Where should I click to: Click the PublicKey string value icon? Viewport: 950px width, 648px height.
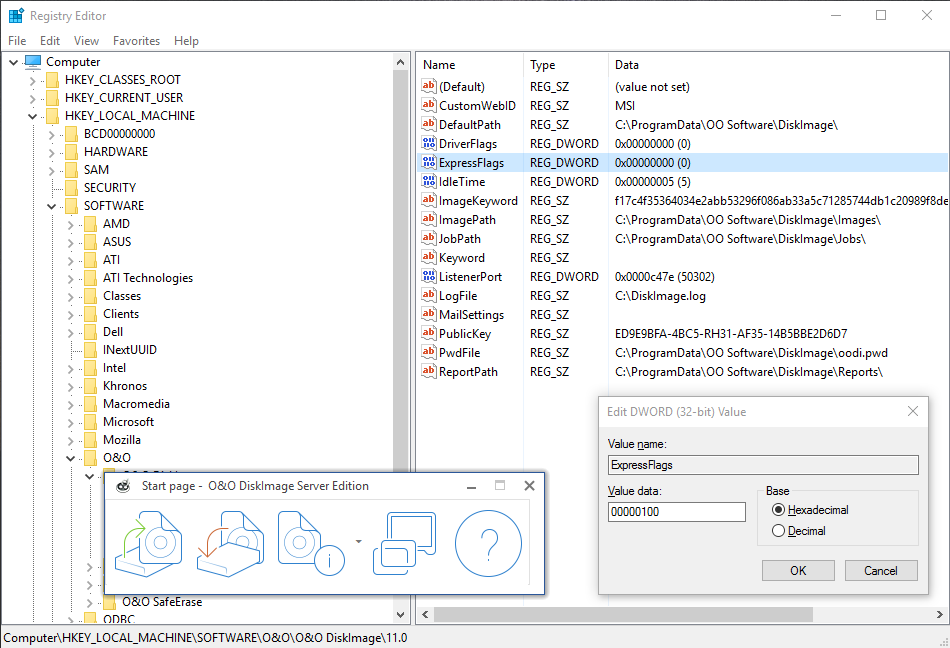[429, 333]
